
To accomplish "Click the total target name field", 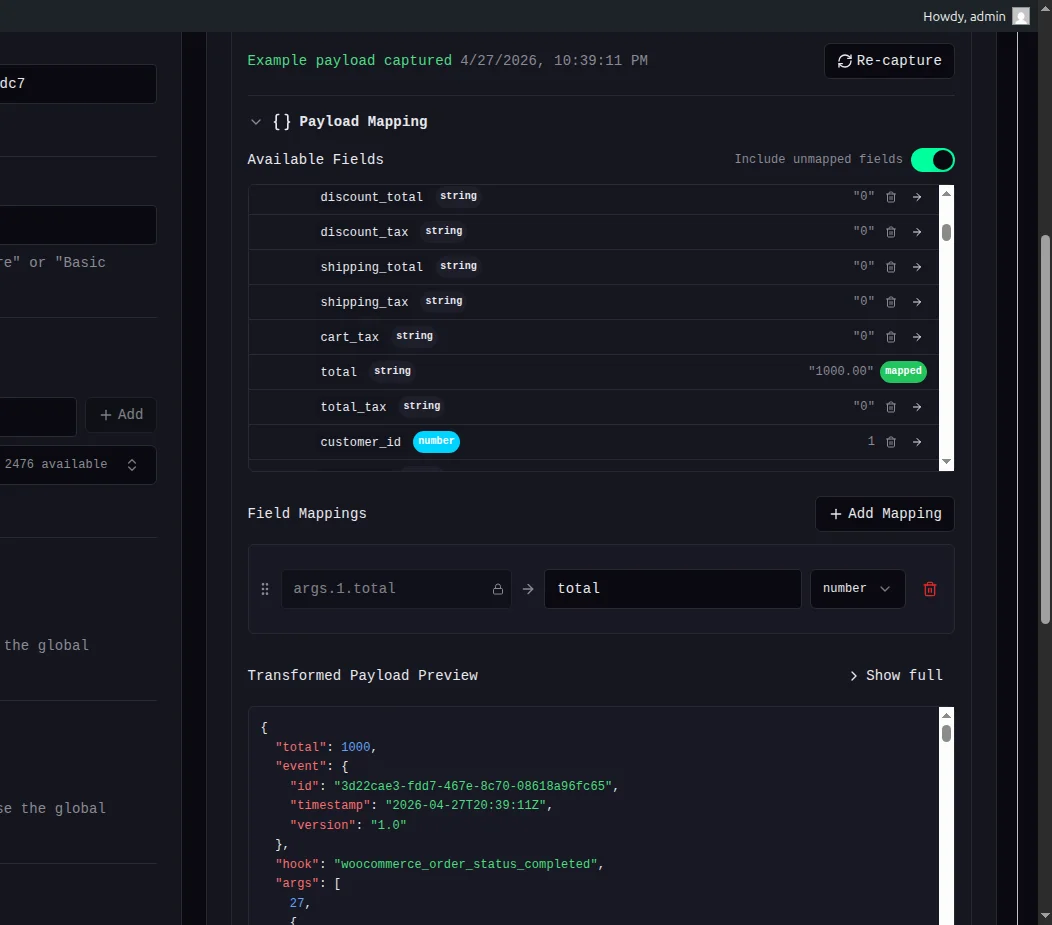I will click(x=672, y=589).
